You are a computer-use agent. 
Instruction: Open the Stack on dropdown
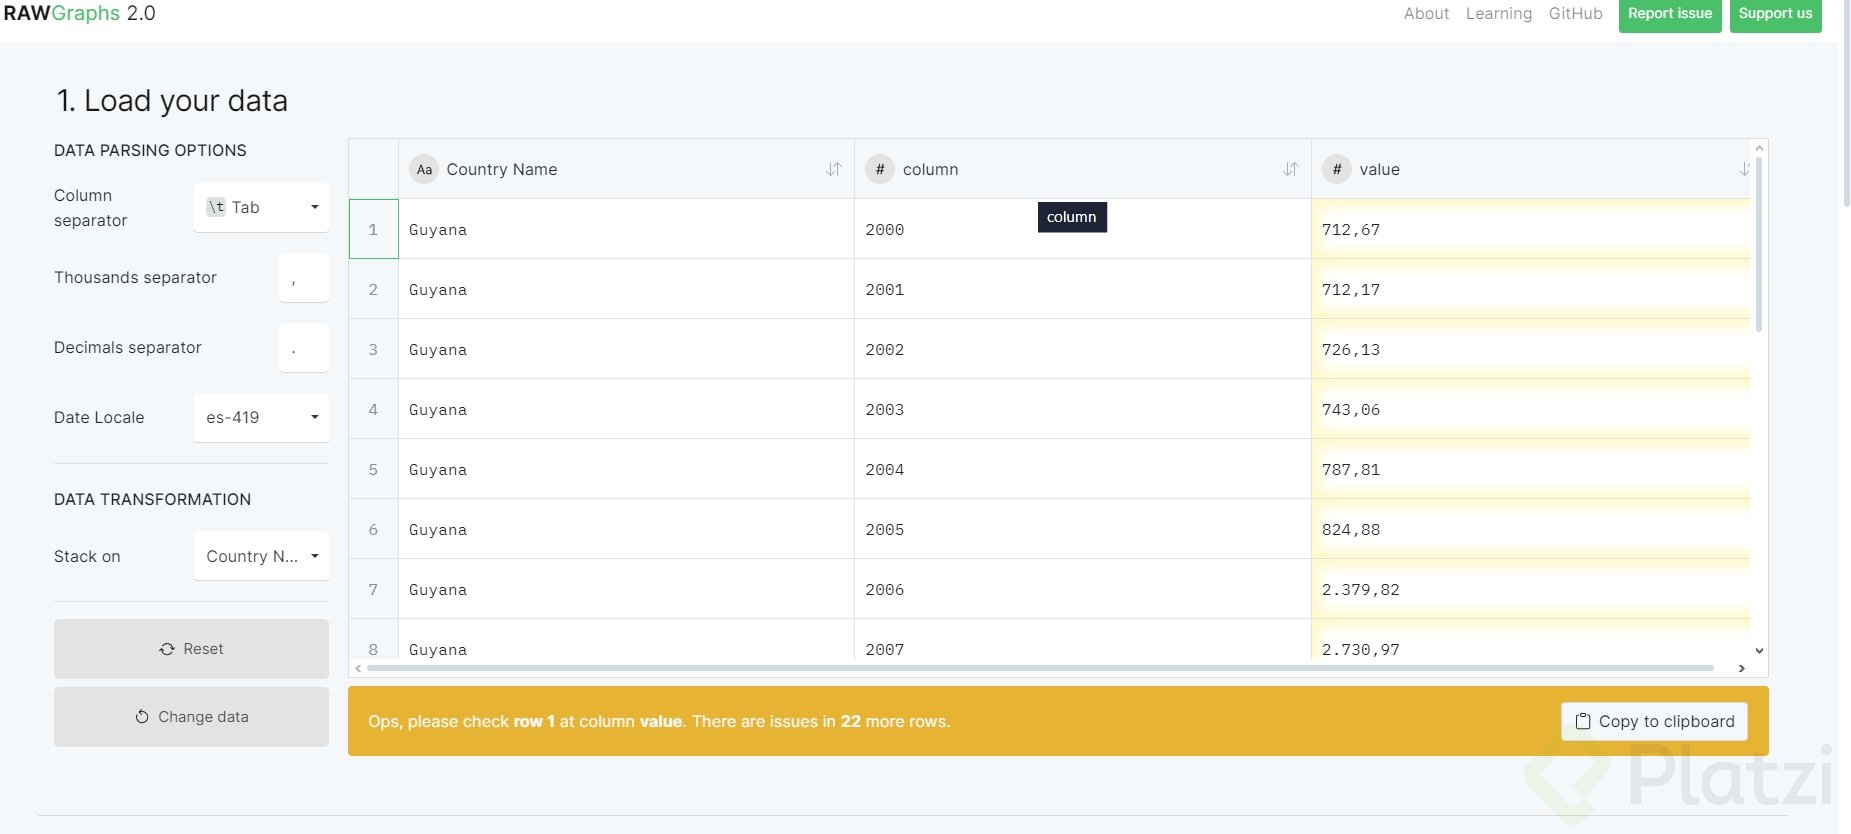[261, 556]
